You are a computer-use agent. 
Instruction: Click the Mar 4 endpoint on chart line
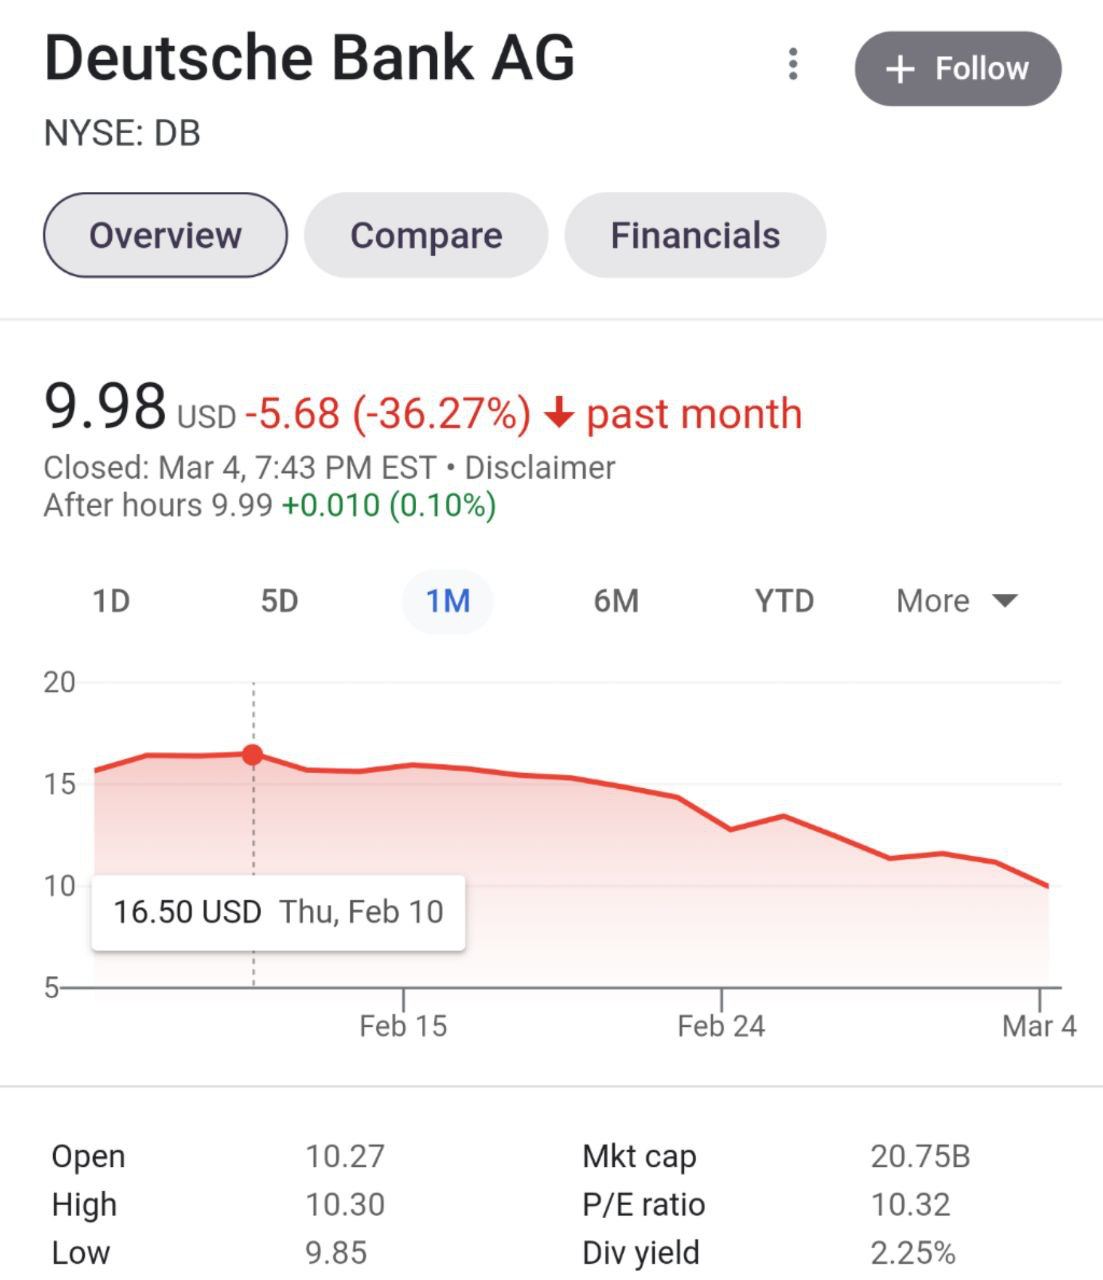coord(1047,886)
